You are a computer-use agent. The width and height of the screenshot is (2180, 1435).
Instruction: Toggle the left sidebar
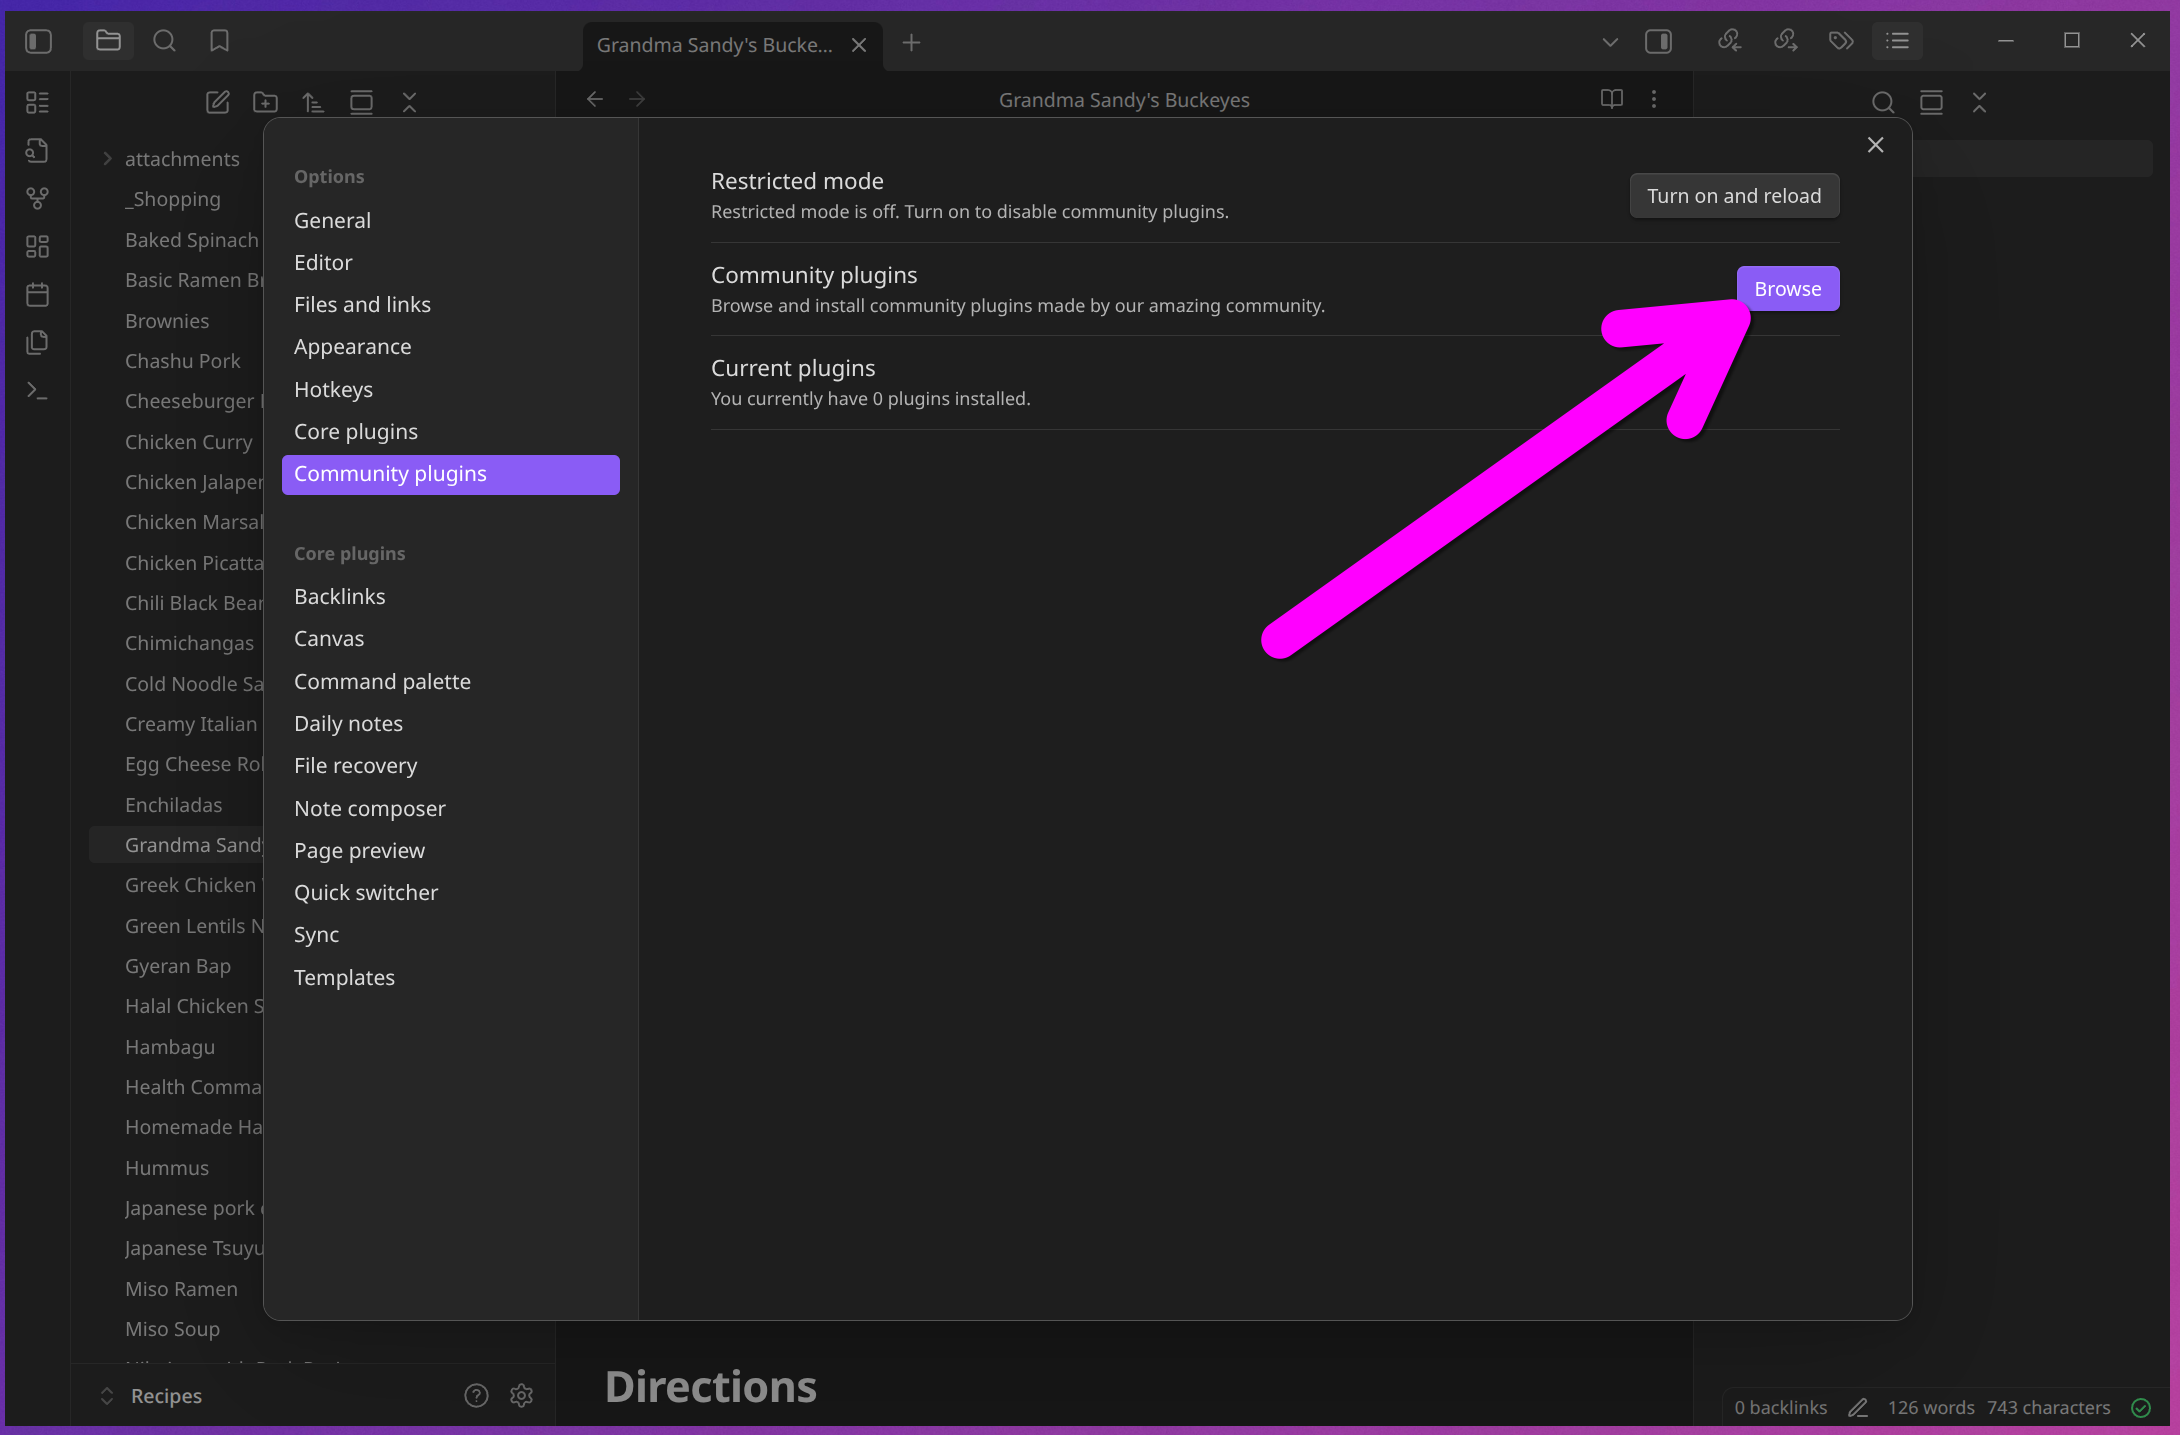pos(38,41)
